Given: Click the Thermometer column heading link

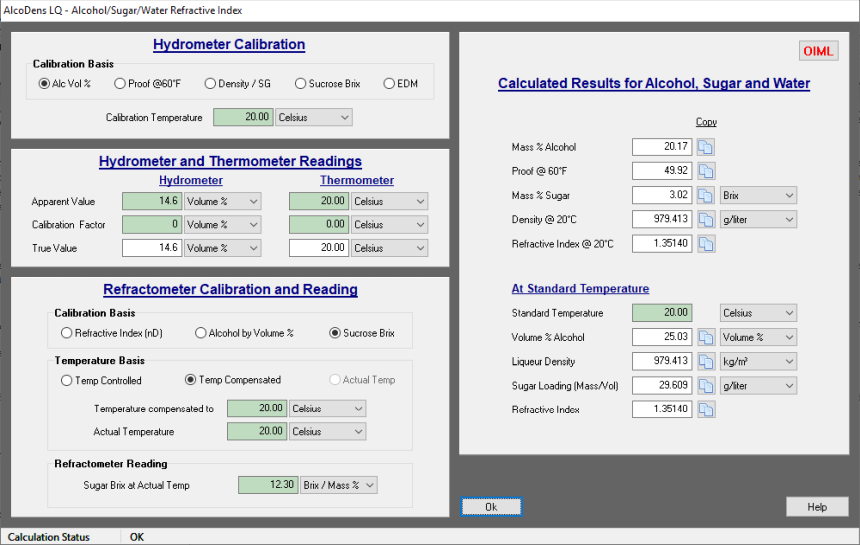Looking at the screenshot, I should (357, 180).
